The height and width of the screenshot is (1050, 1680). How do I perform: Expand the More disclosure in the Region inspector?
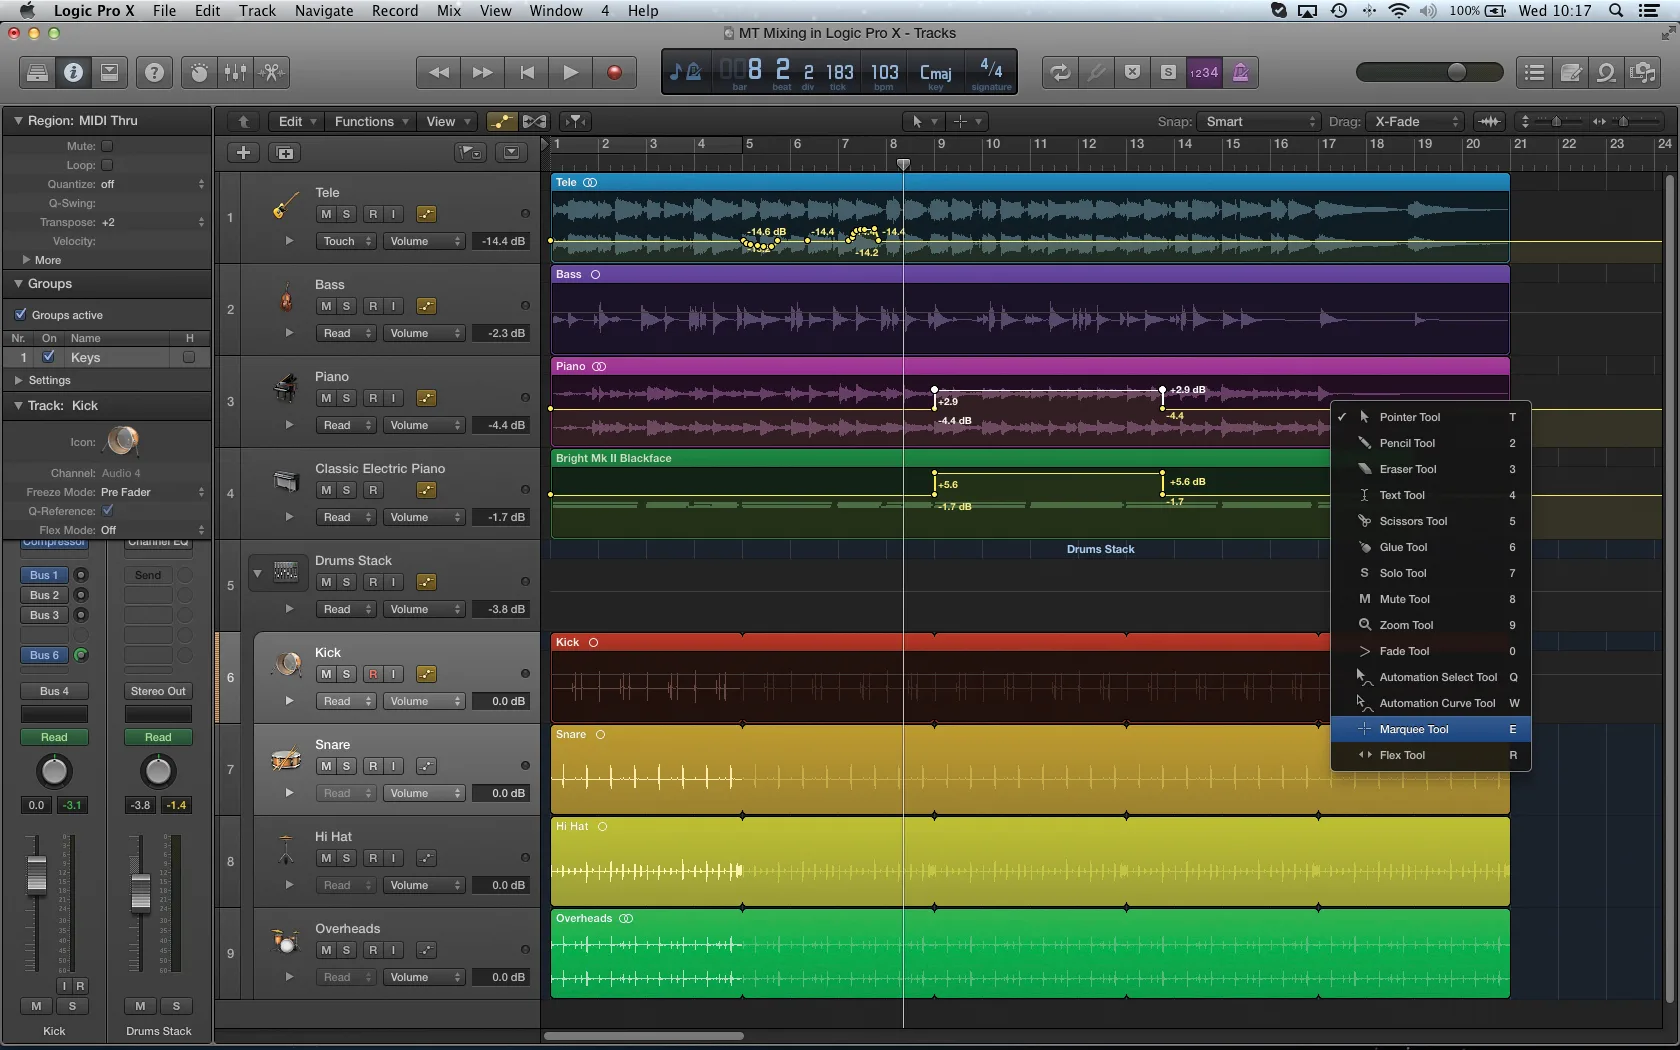[x=28, y=260]
